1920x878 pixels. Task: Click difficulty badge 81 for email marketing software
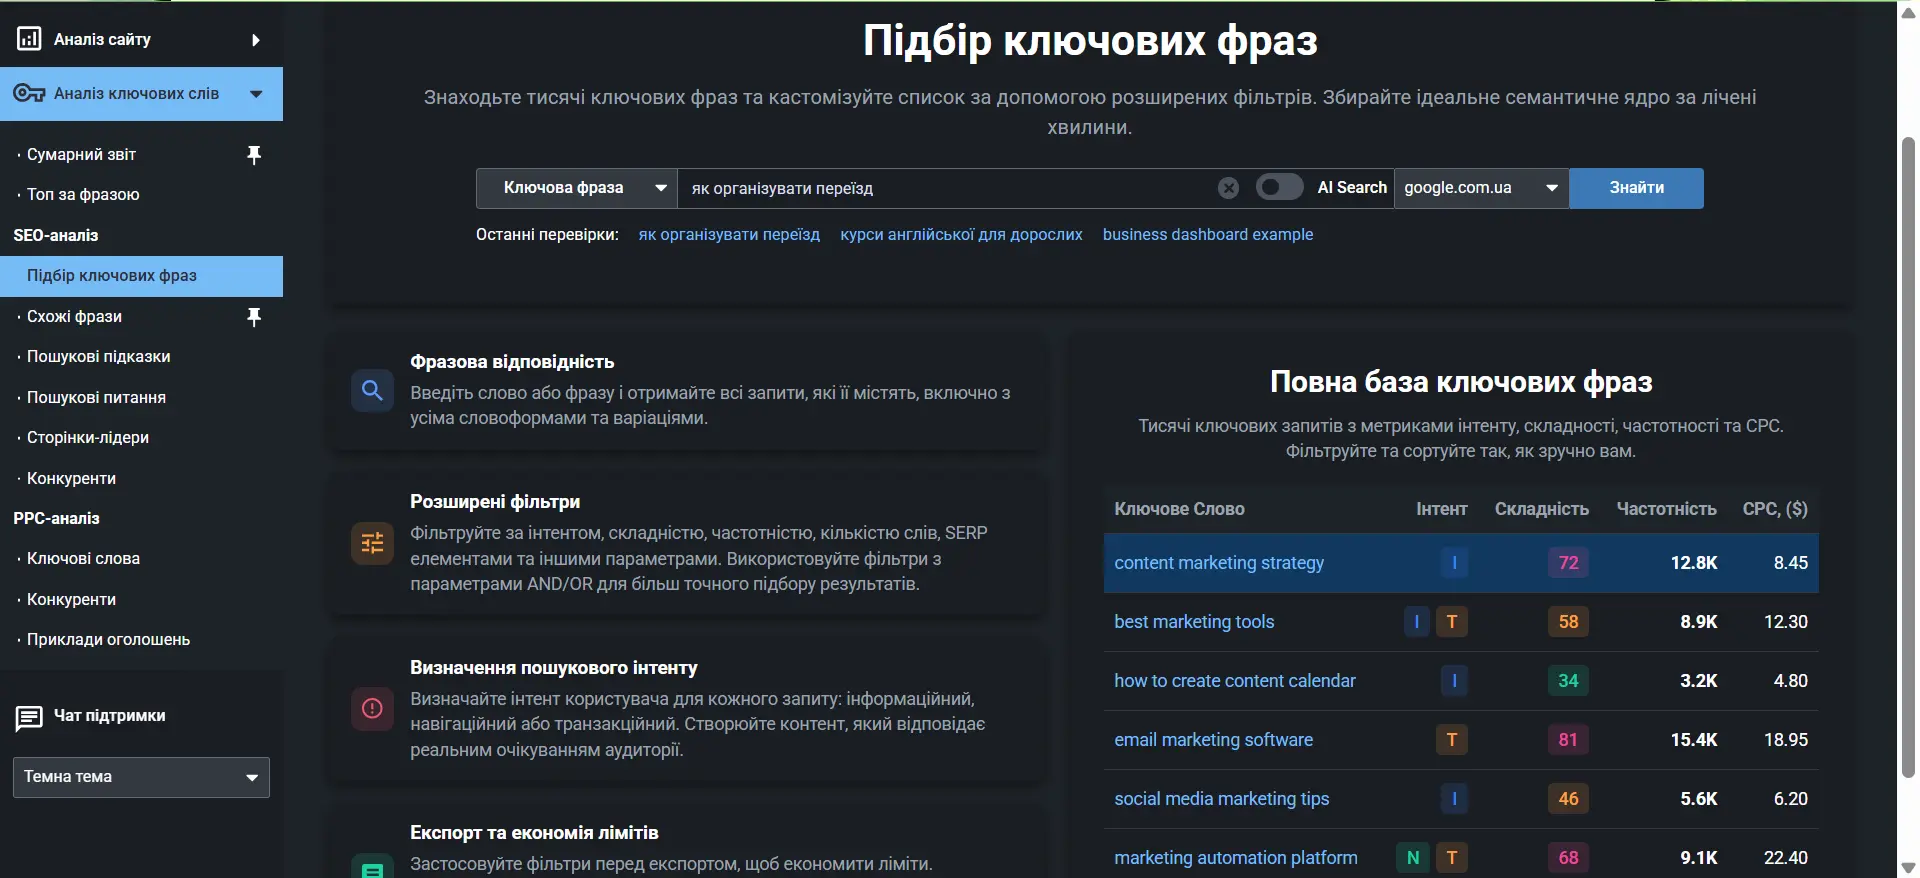pos(1568,740)
